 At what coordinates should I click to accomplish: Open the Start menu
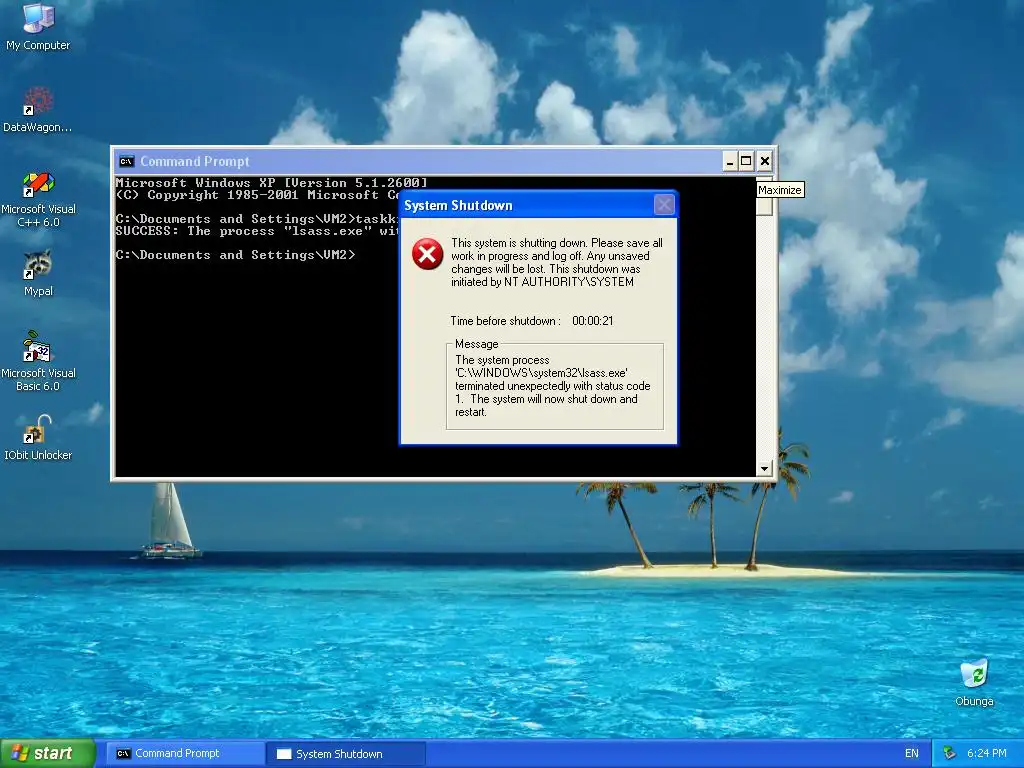(x=48, y=753)
